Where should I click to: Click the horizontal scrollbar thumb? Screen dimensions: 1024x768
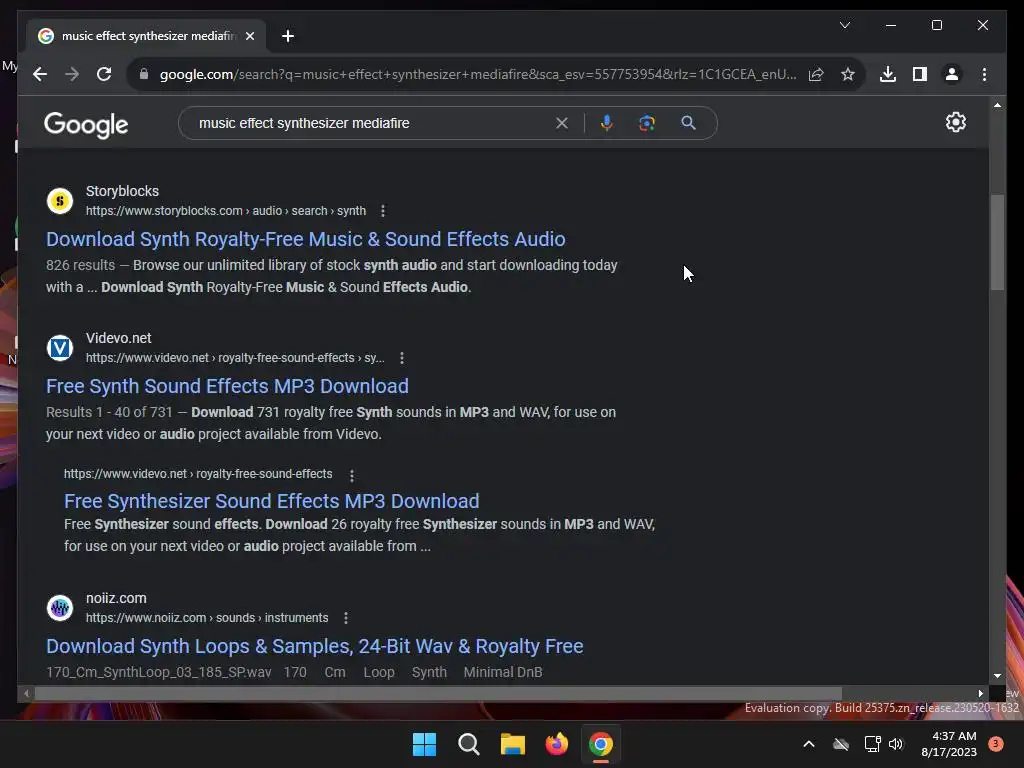(x=438, y=694)
